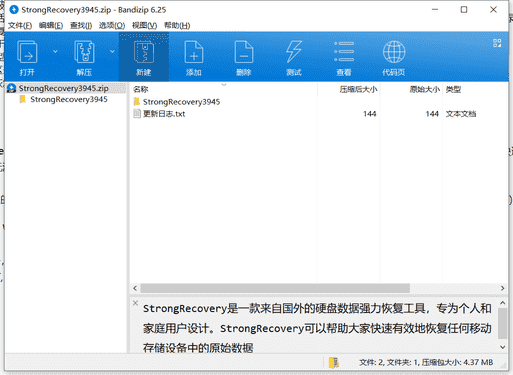Image resolution: width=513 pixels, height=375 pixels.
Task: Open the View (视图) menu
Action: point(144,25)
